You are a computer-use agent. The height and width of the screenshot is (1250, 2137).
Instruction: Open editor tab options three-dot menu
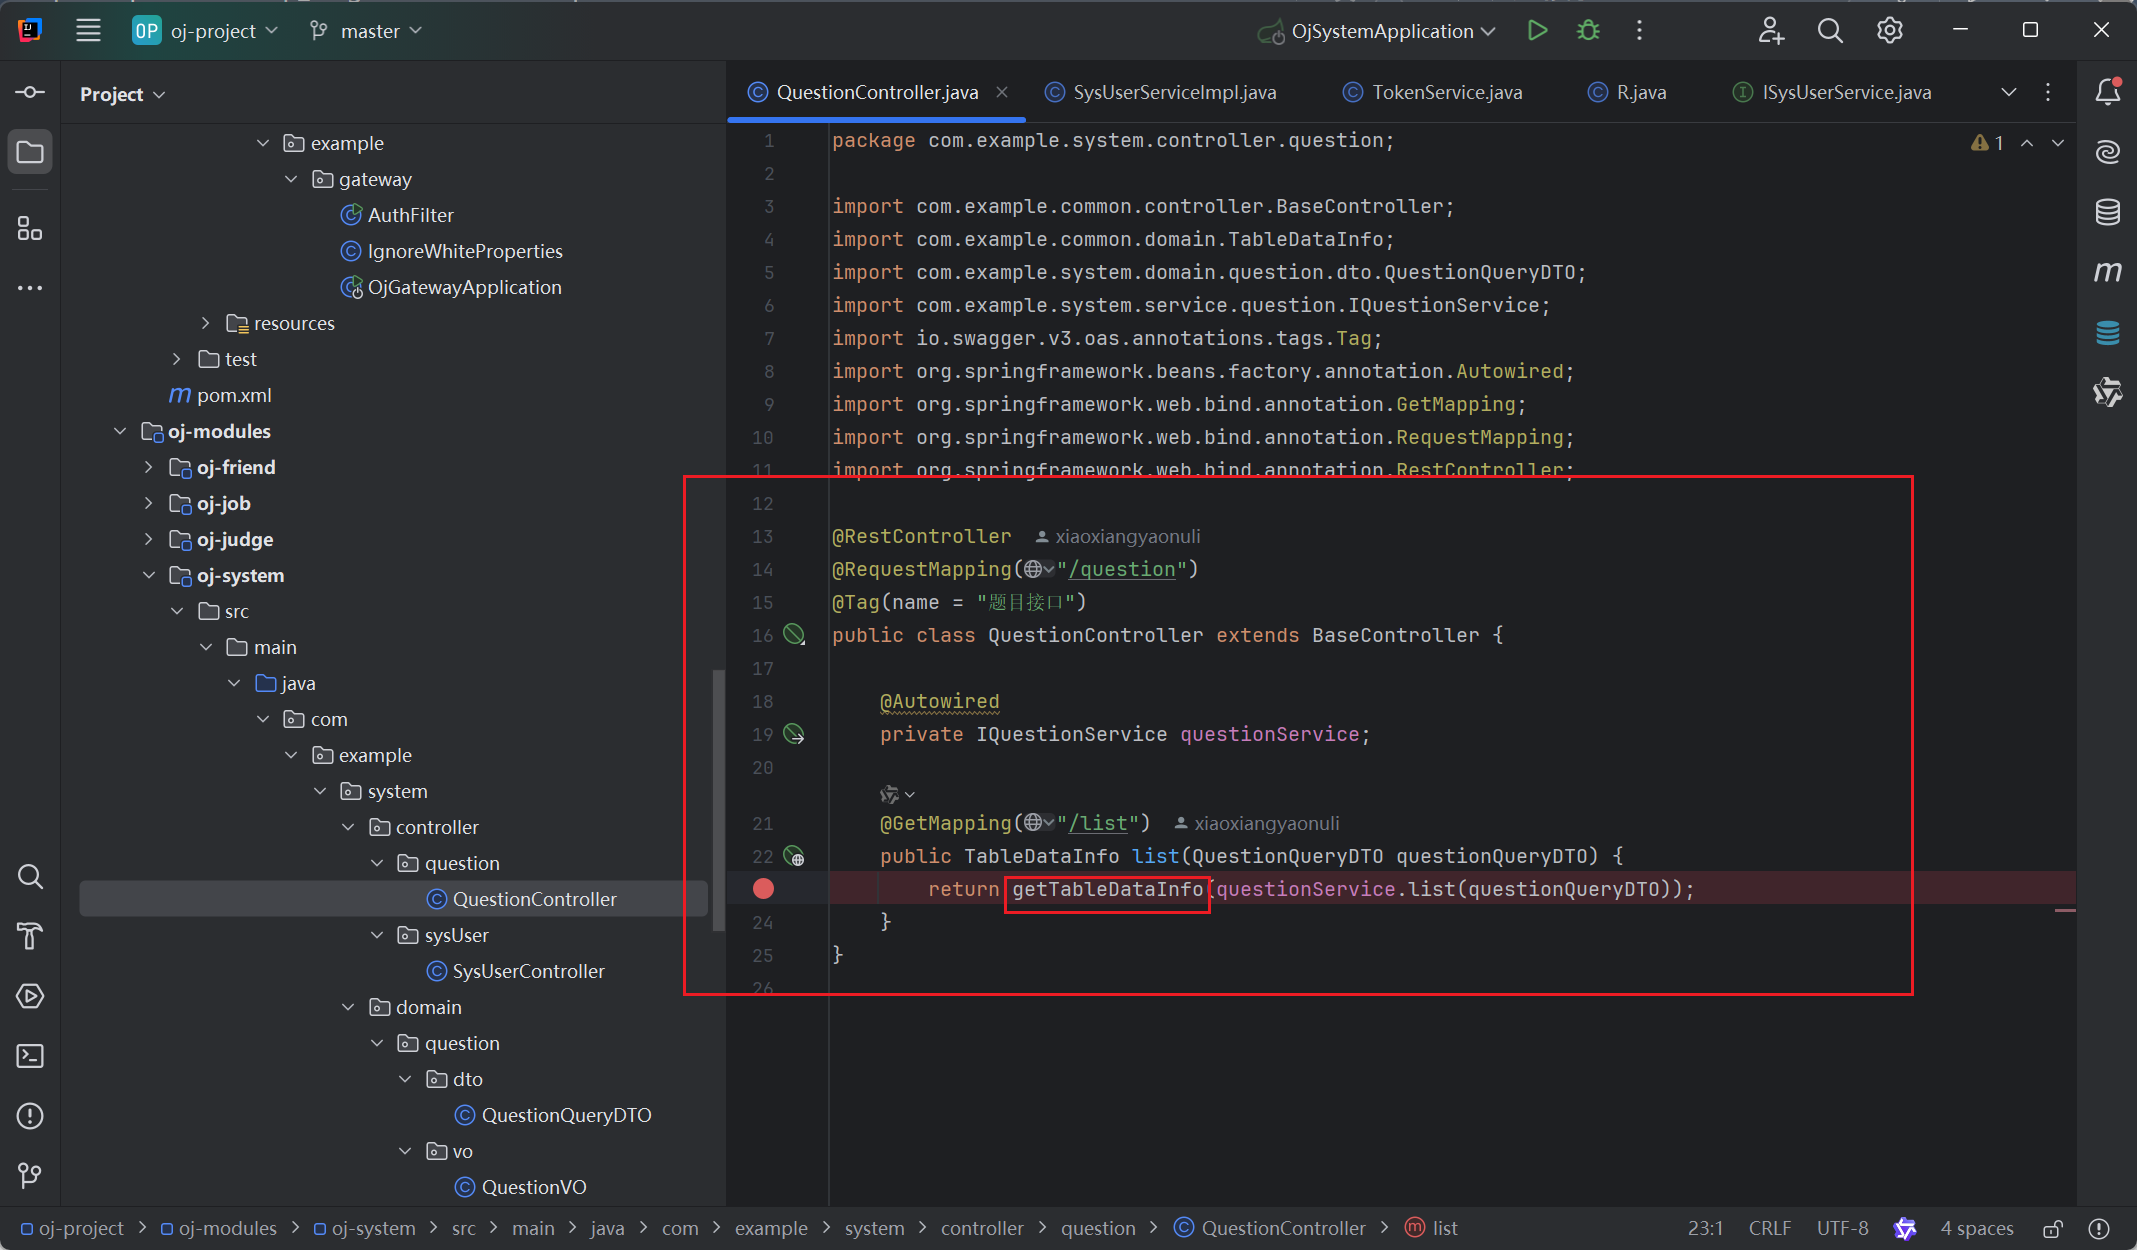(x=2048, y=92)
